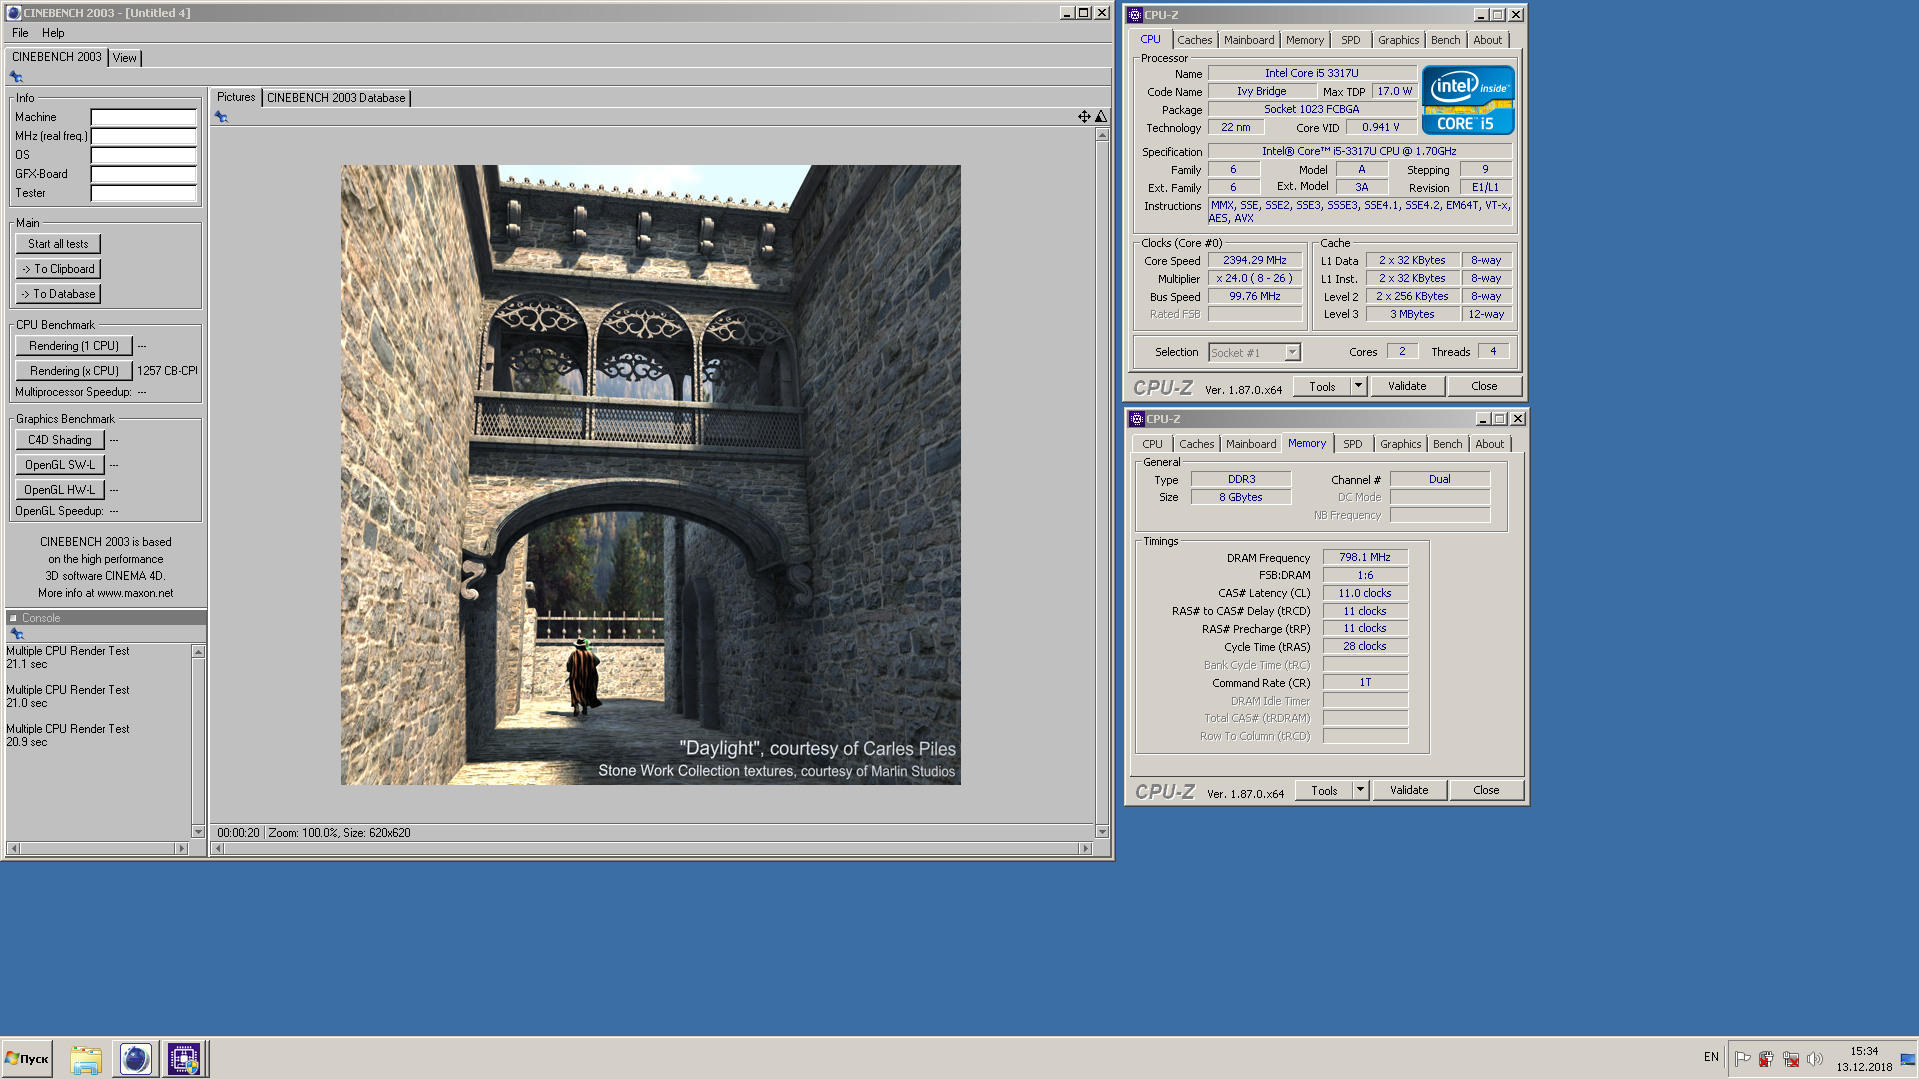The image size is (1919, 1079).
Task: Click Tools button in lower CPU-Z window
Action: click(x=1324, y=790)
